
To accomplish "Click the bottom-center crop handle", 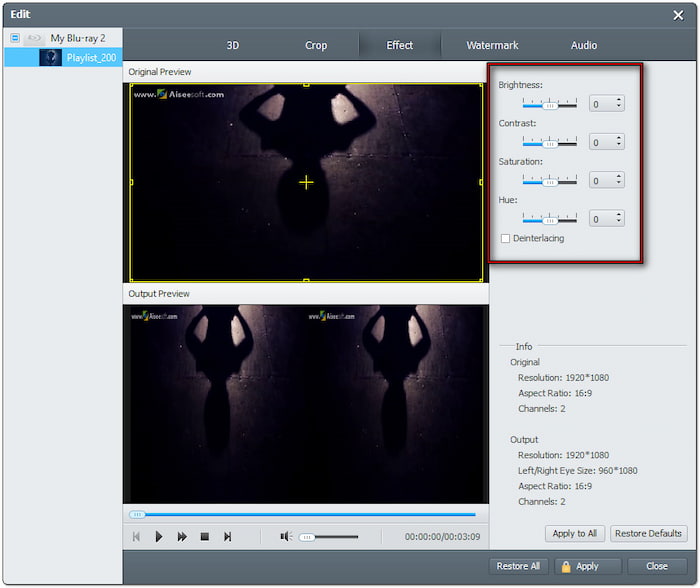I will tap(306, 280).
